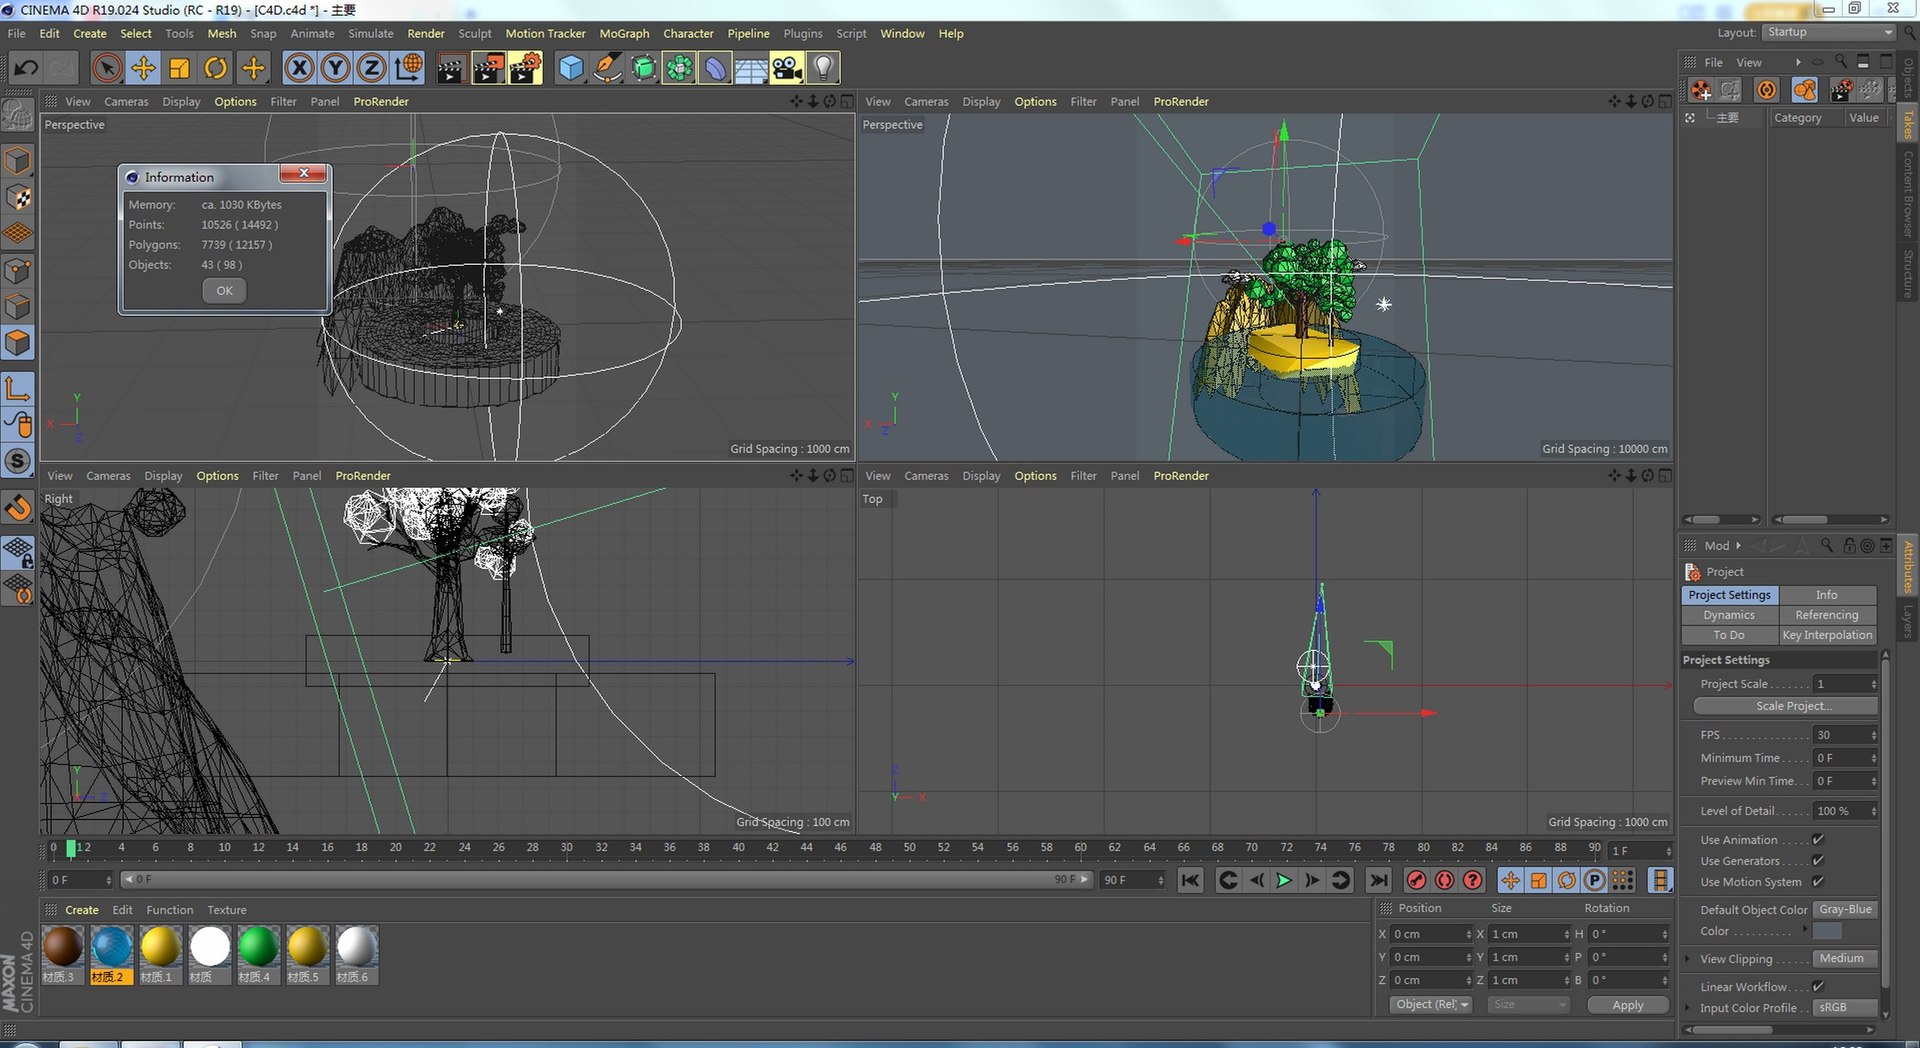Add a Floor environment object
Image resolution: width=1920 pixels, height=1048 pixels.
751,68
